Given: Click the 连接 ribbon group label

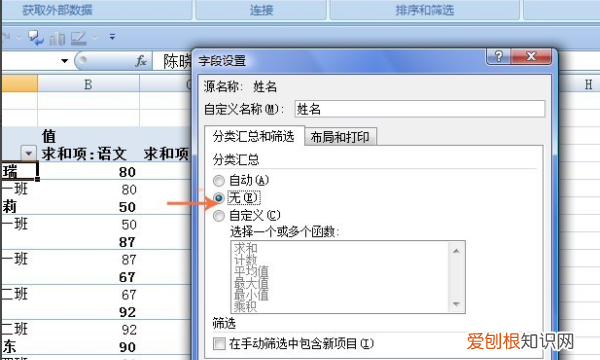Looking at the screenshot, I should [261, 10].
